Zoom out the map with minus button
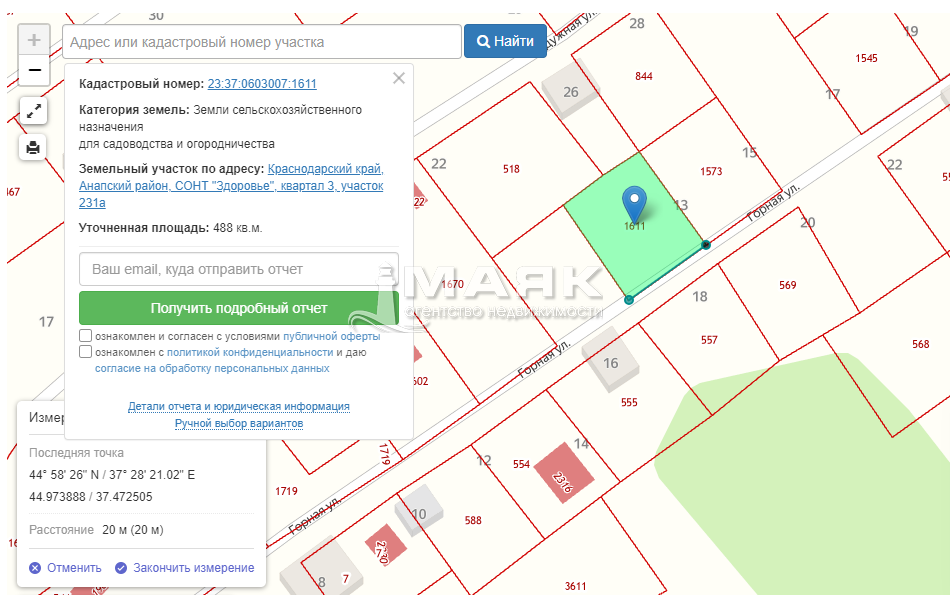This screenshot has height=595, width=950. tap(34, 71)
